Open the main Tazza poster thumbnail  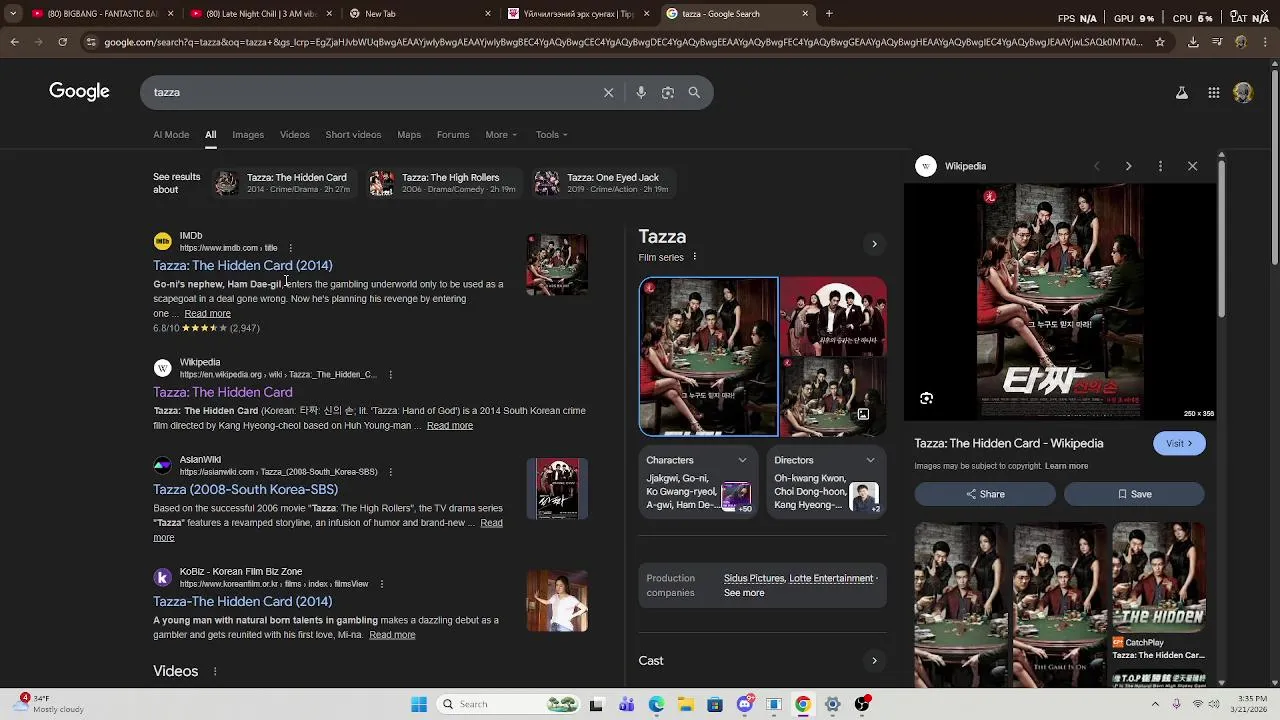(x=708, y=357)
